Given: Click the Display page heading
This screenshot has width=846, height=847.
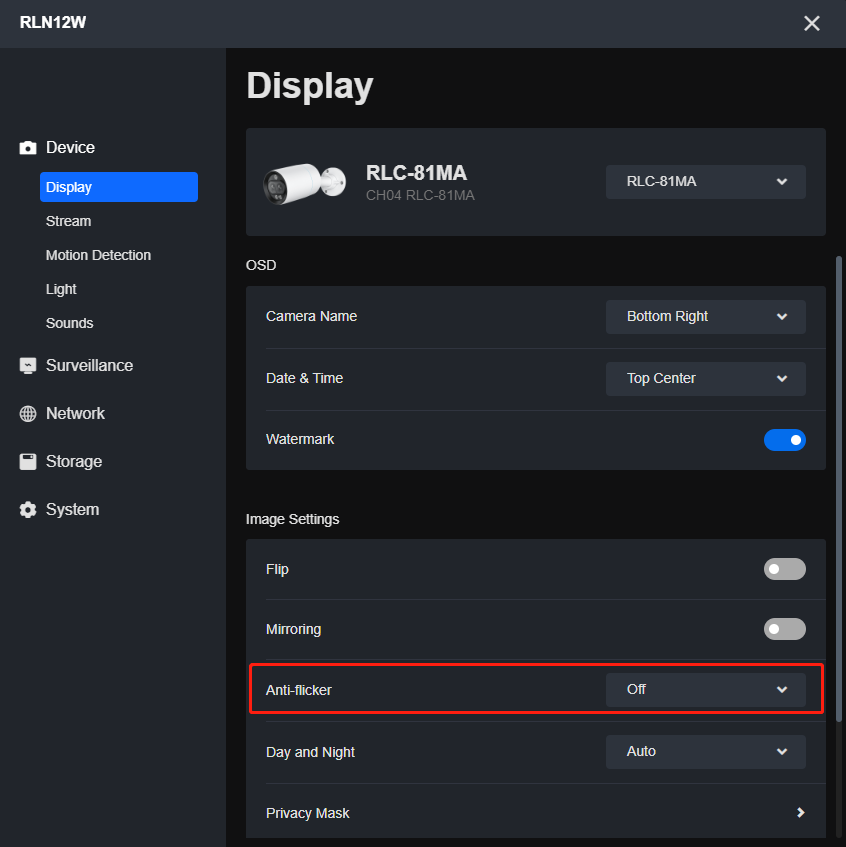Looking at the screenshot, I should [x=310, y=86].
